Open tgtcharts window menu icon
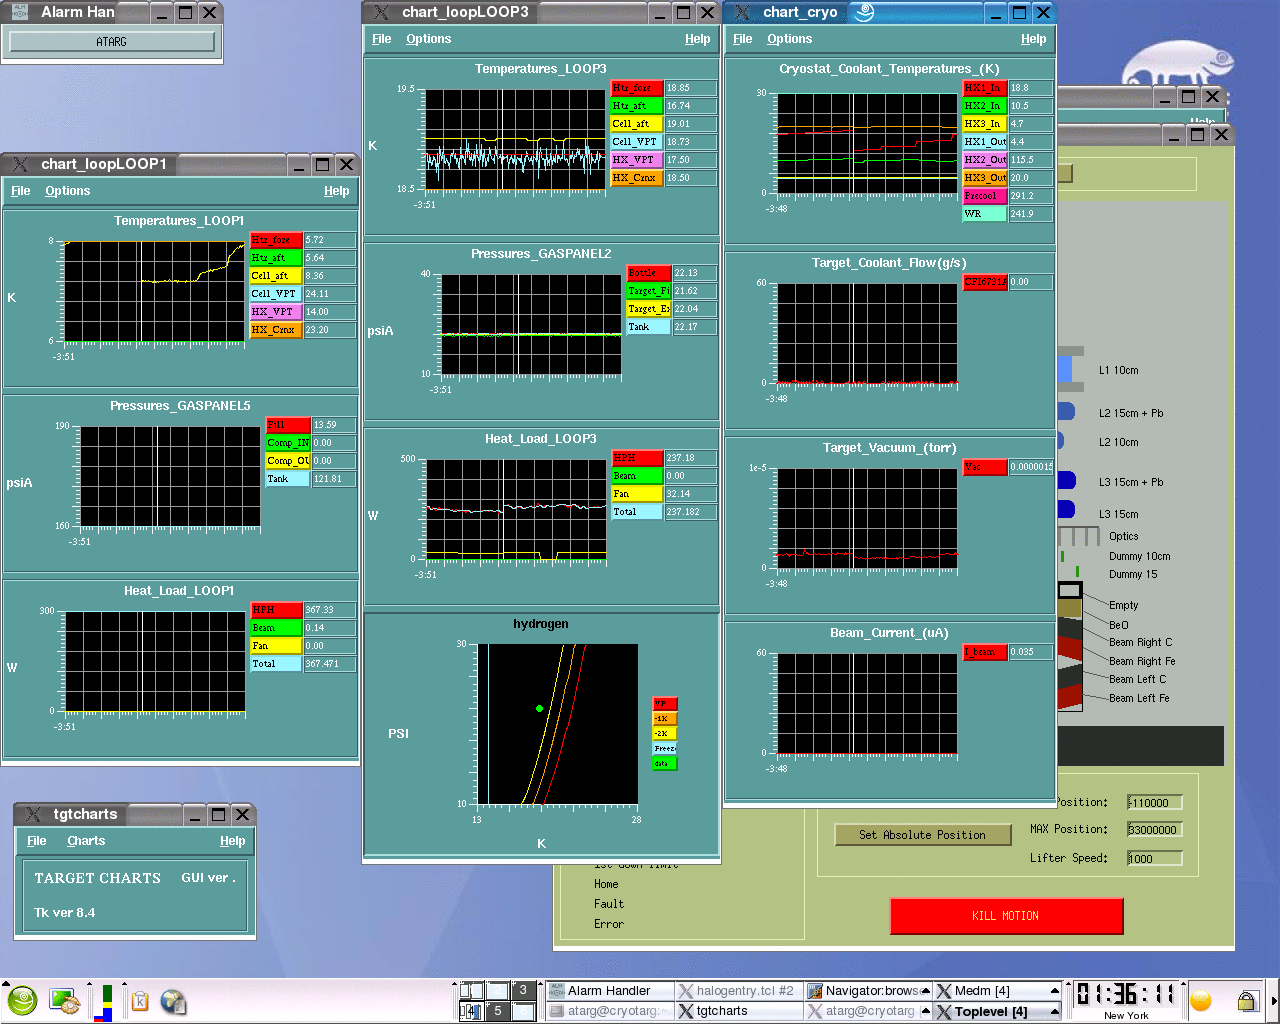Screen dimensions: 1280x1024 pyautogui.click(x=32, y=814)
